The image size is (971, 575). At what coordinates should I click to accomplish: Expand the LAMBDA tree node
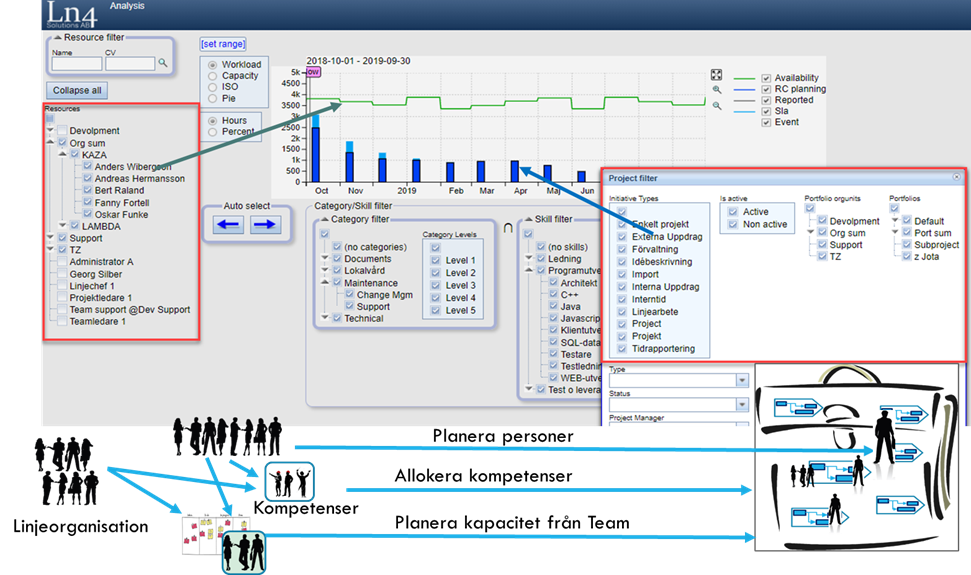[x=63, y=225]
